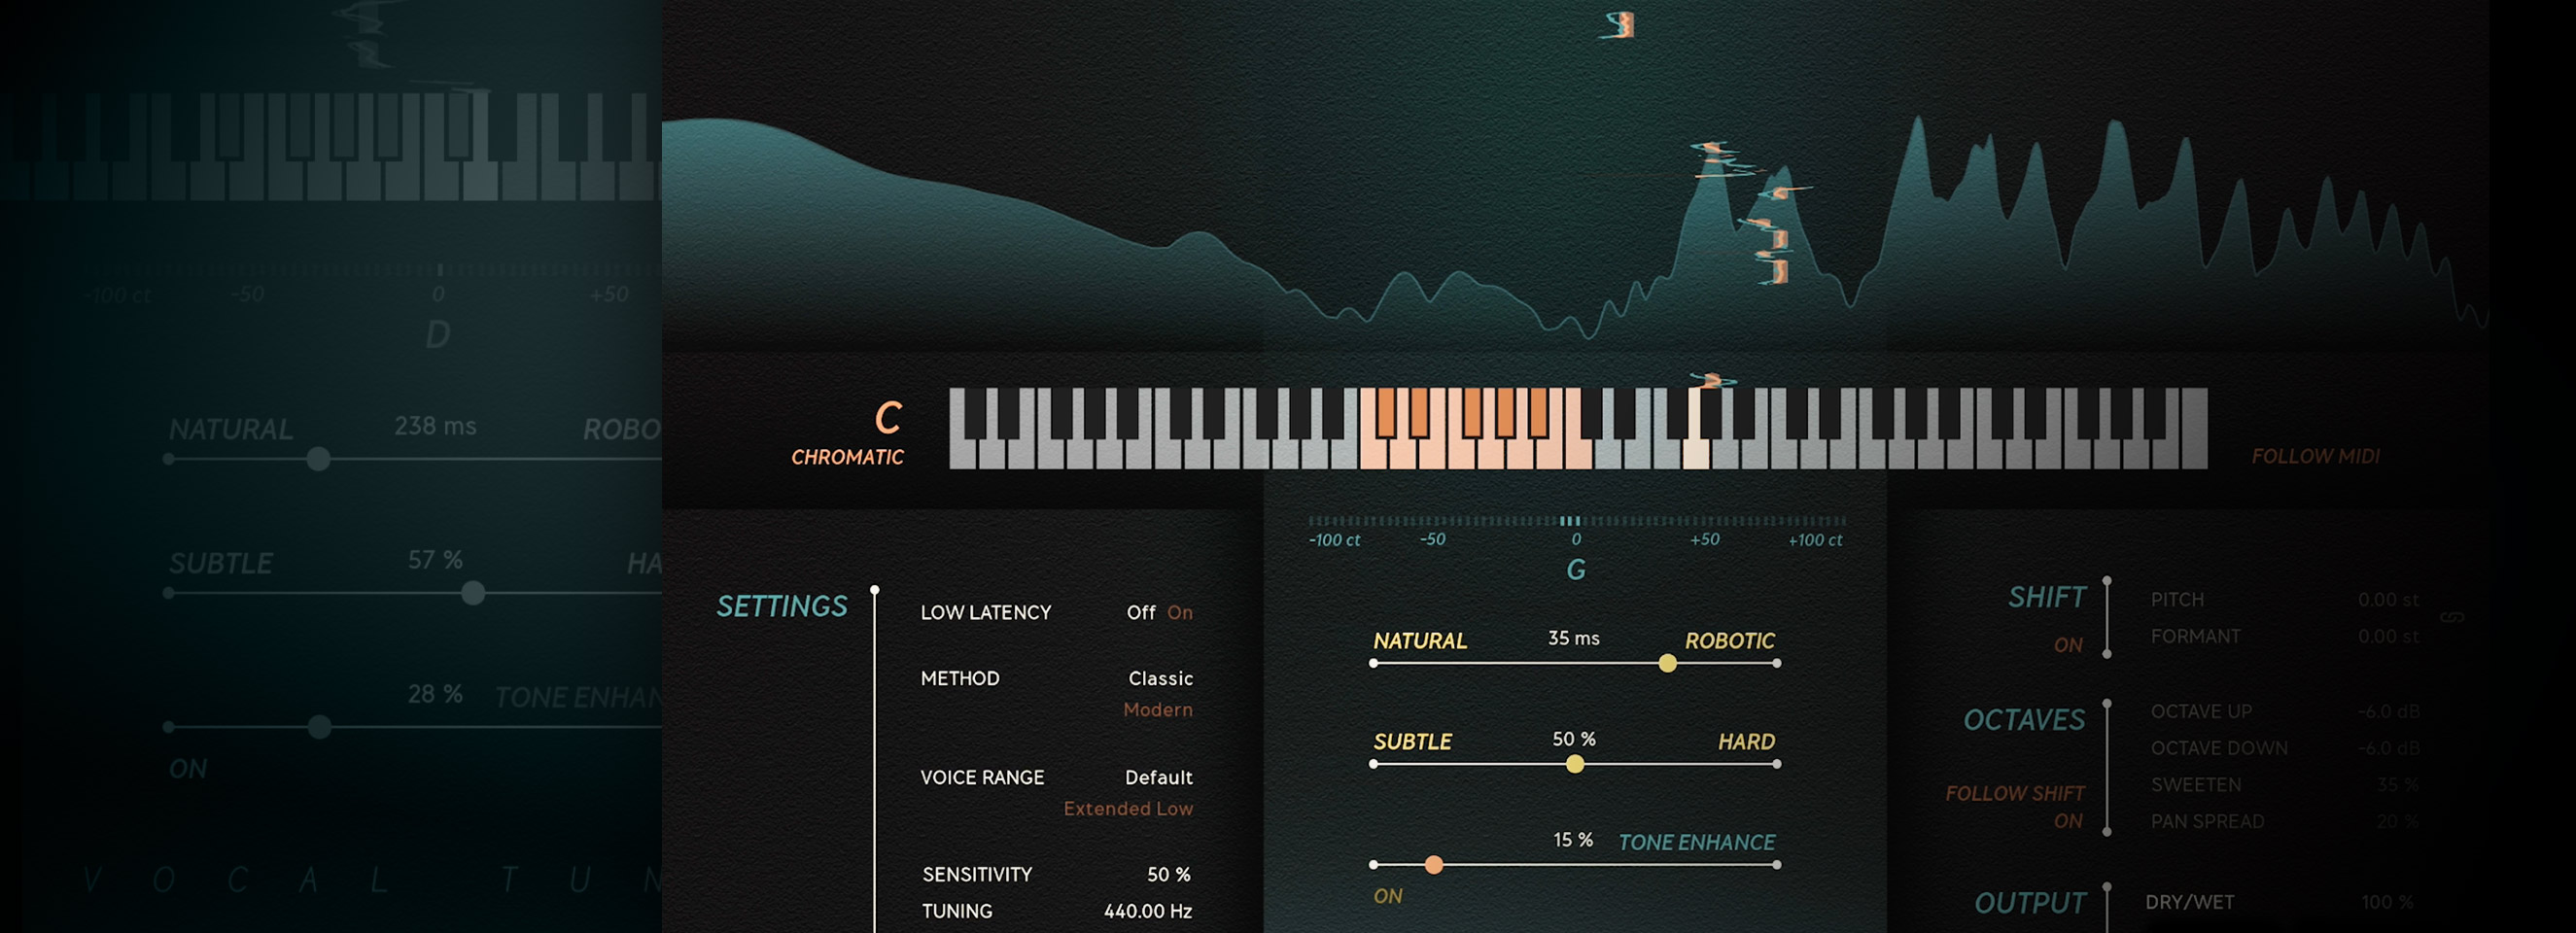Screen dimensions: 2576x933
Task: Open the key selector showing C
Action: click(887, 418)
